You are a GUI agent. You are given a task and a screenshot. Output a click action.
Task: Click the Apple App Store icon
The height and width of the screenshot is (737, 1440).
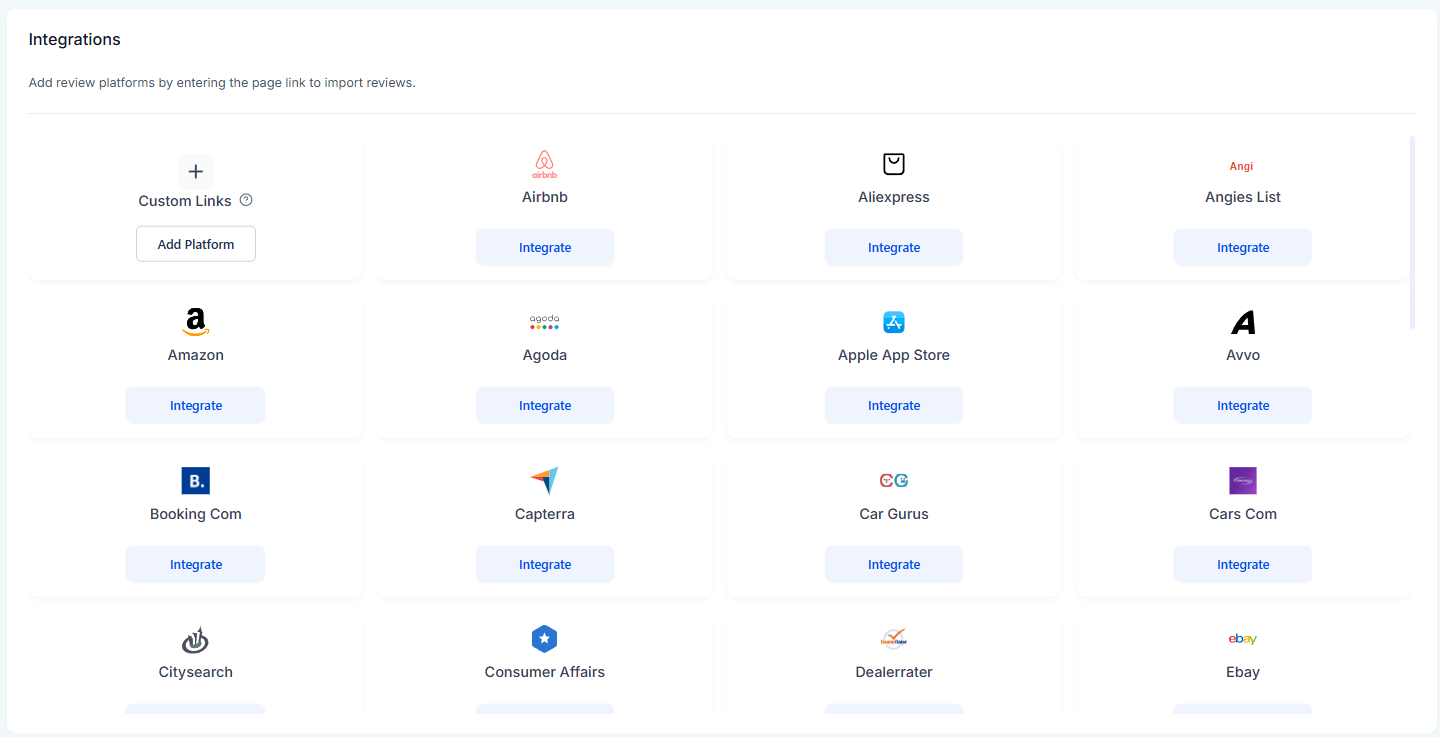point(894,322)
